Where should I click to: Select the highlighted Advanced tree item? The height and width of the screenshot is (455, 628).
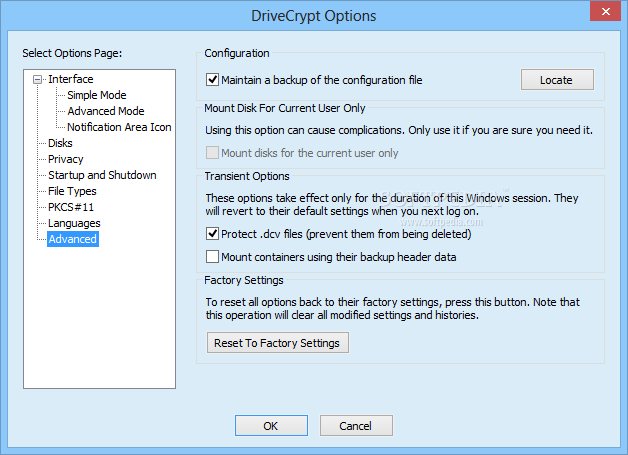[72, 239]
